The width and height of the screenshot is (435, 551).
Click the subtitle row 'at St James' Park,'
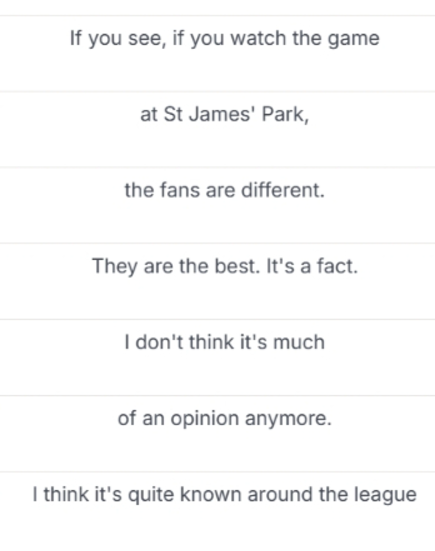[x=218, y=129]
